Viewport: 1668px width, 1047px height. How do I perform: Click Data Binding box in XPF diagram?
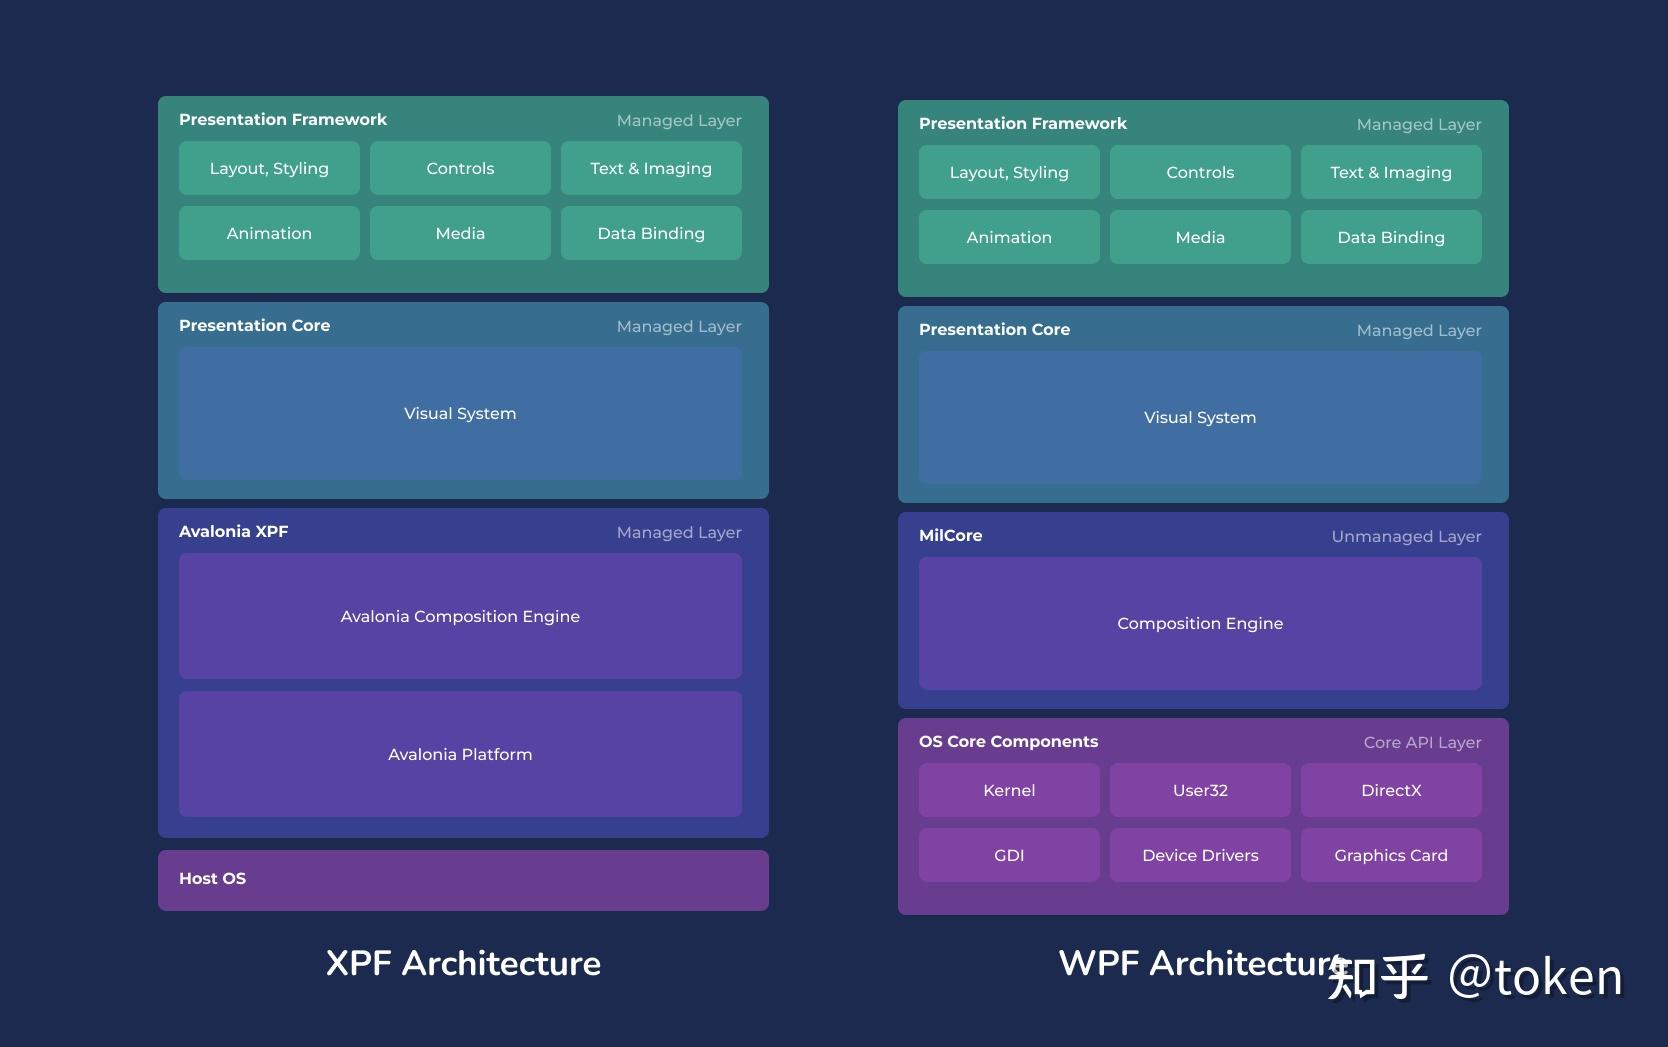[x=651, y=233]
